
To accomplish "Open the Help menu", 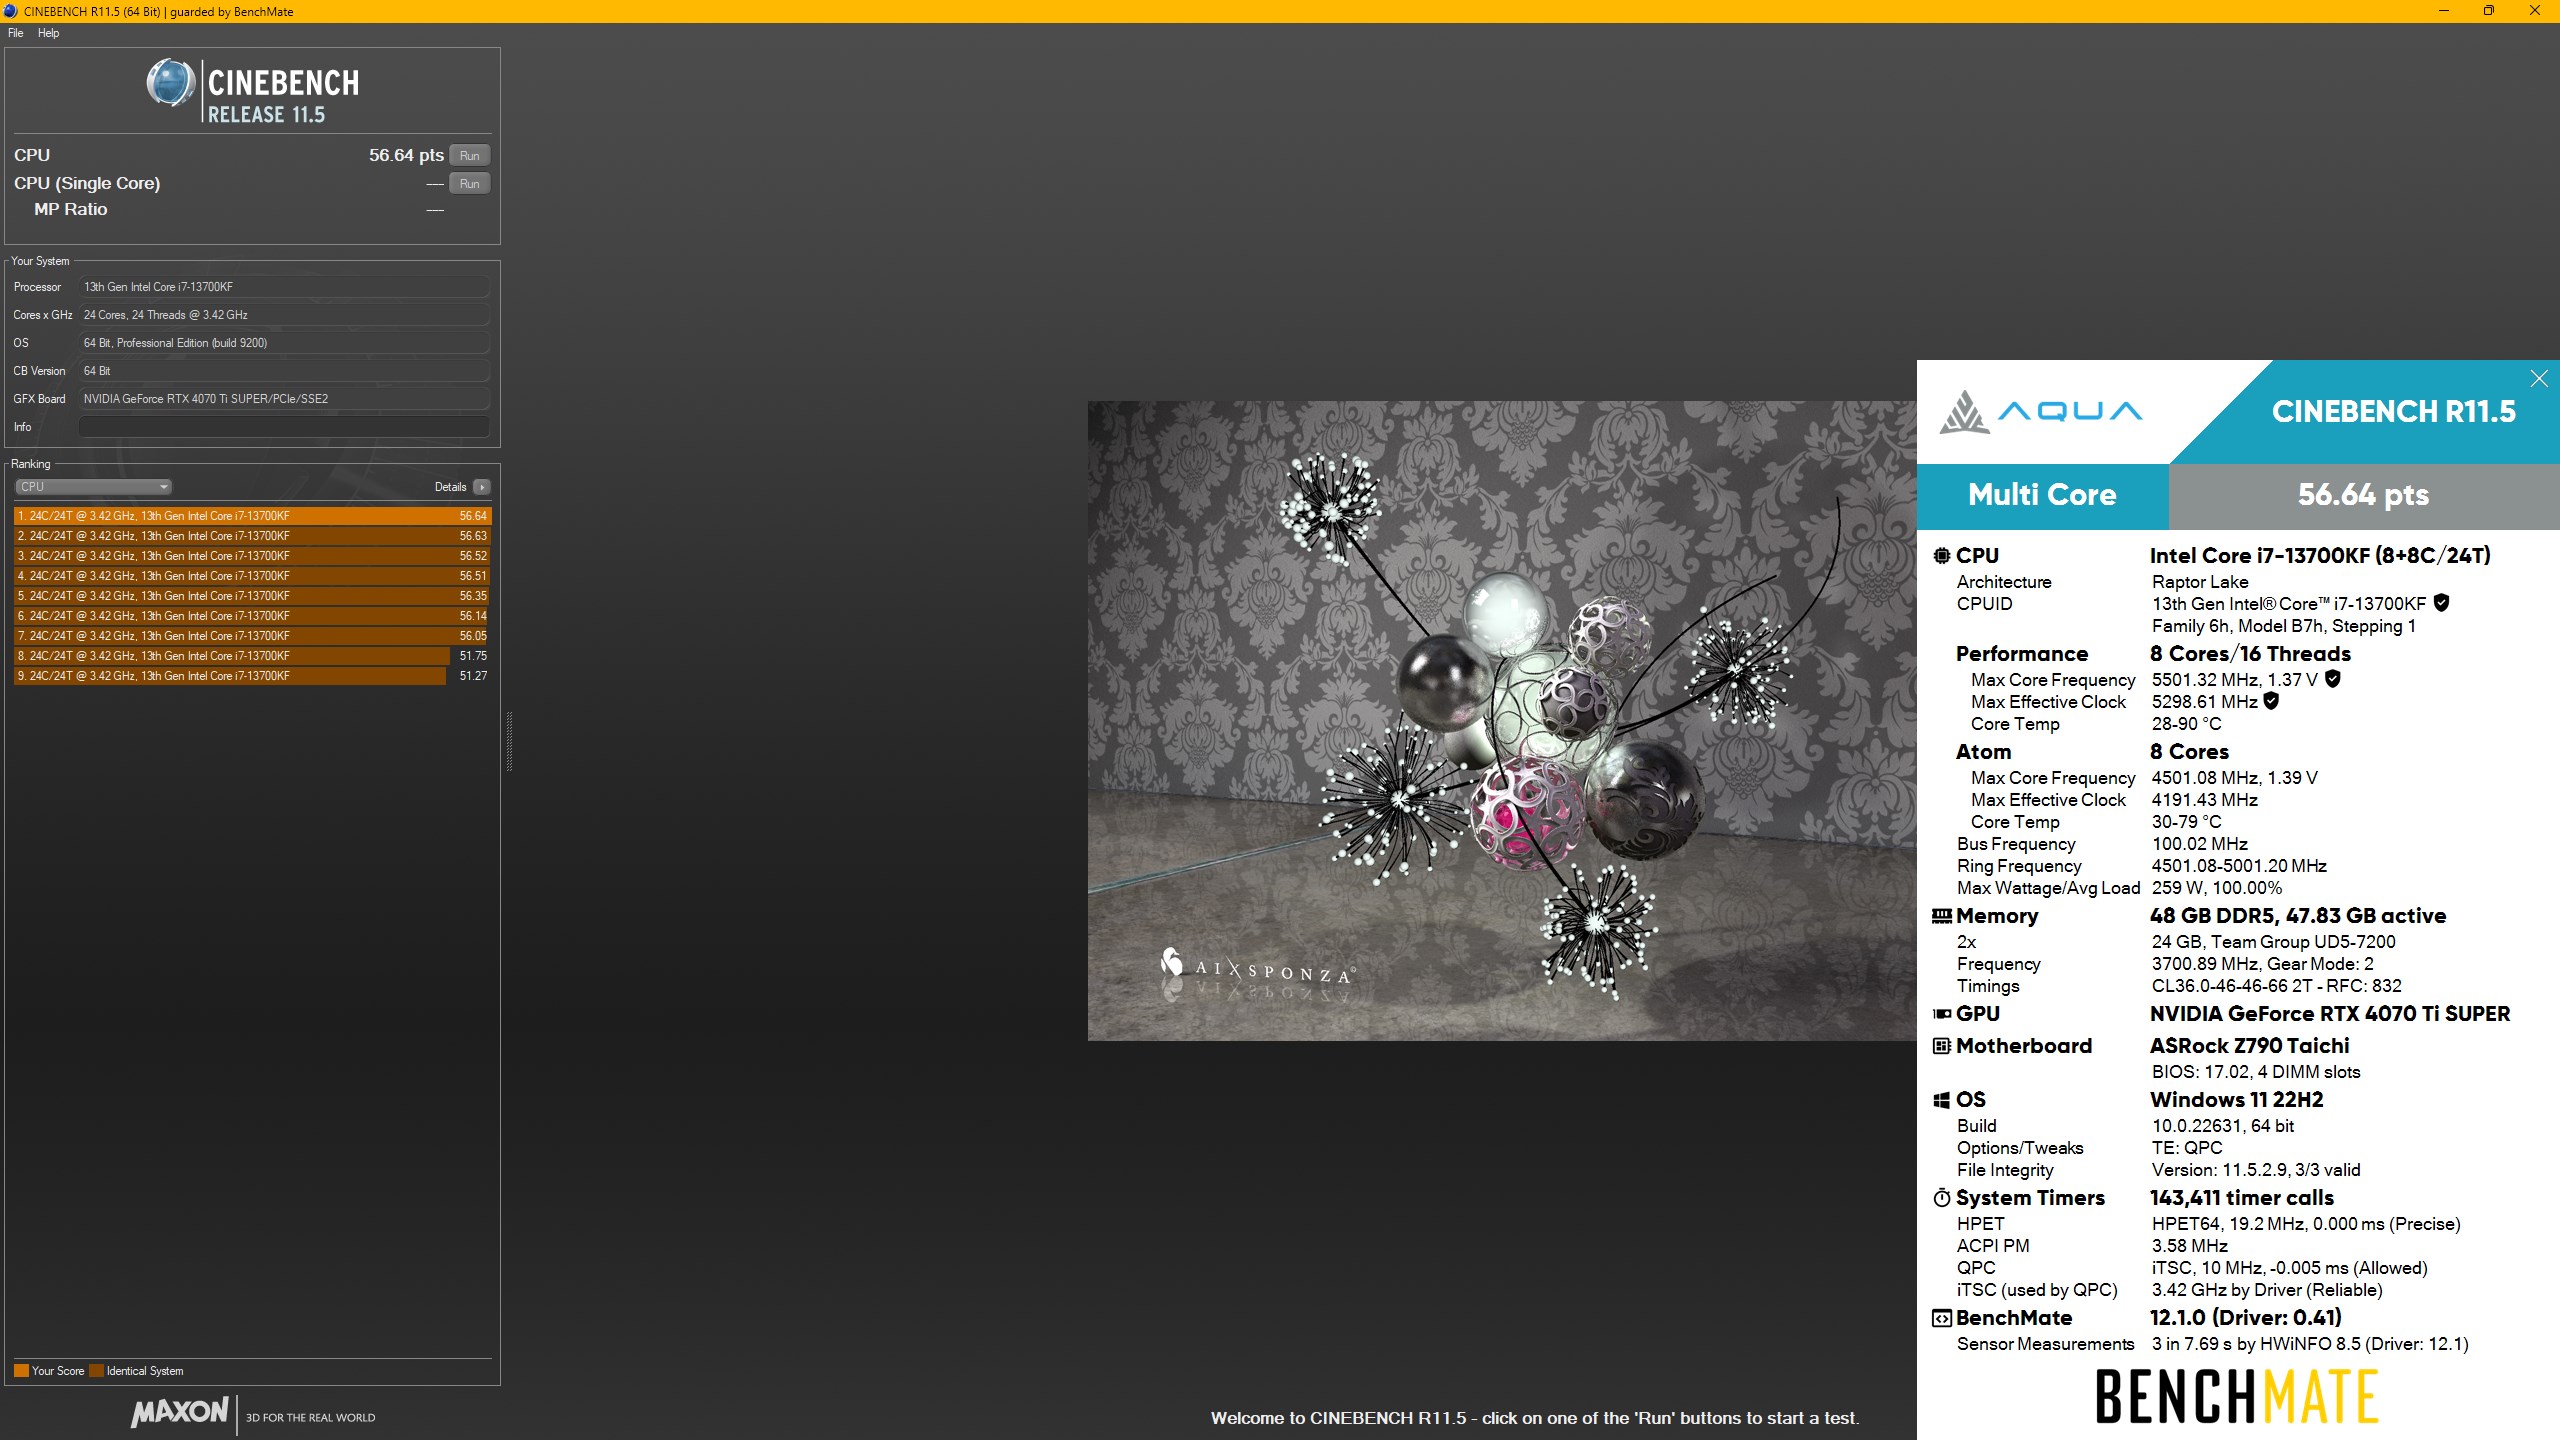I will click(48, 33).
